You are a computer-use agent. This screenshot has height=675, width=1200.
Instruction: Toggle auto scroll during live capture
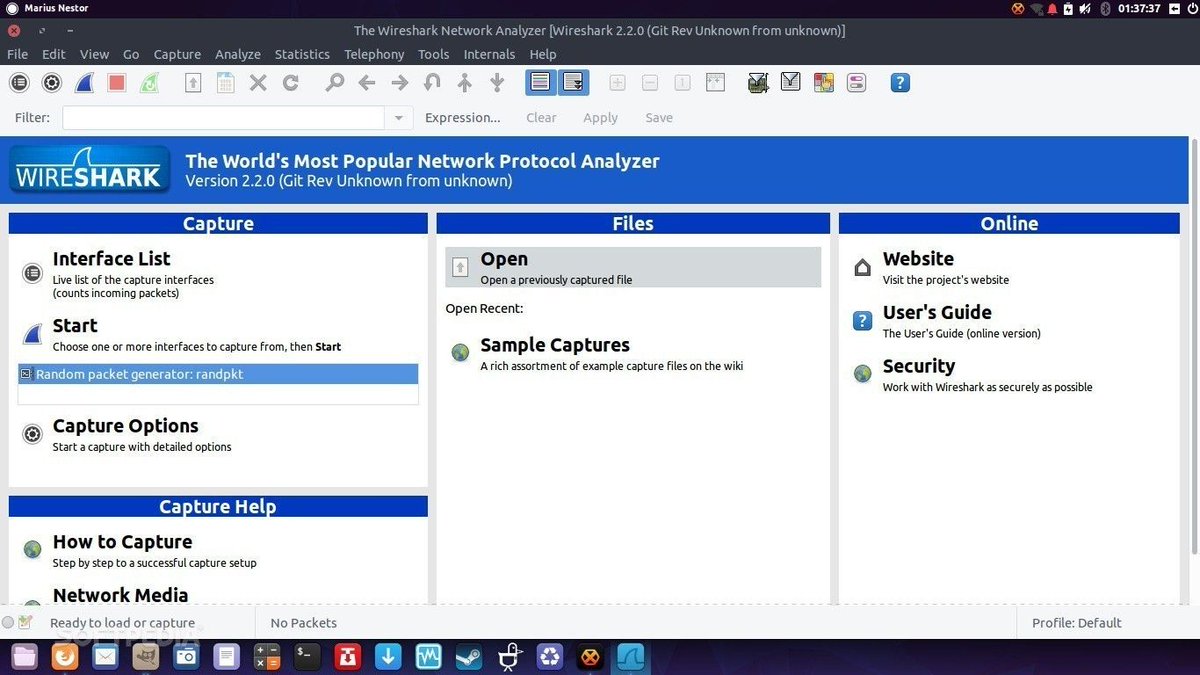573,83
